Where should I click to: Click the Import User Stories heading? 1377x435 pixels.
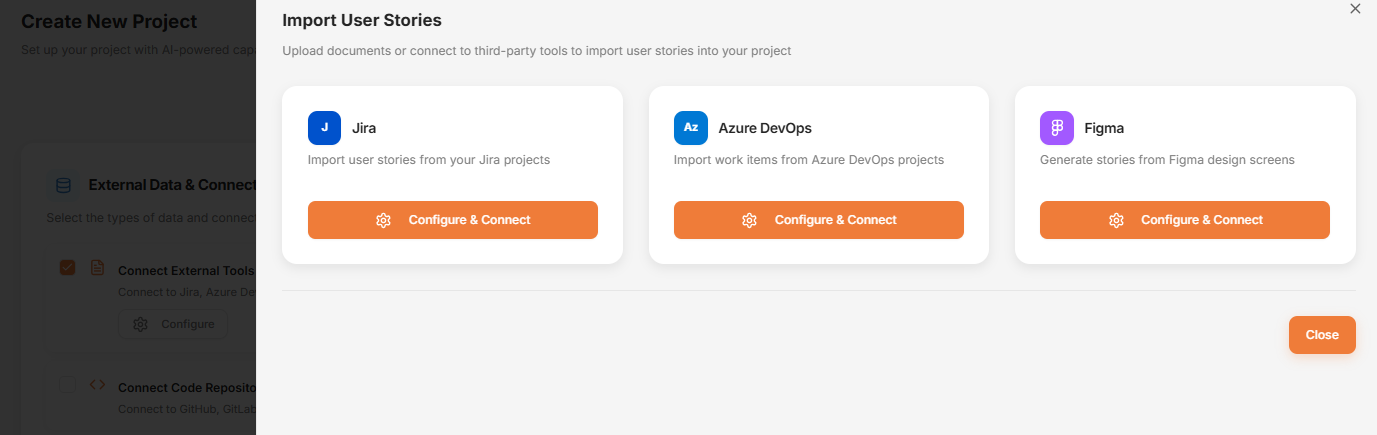pos(361,20)
